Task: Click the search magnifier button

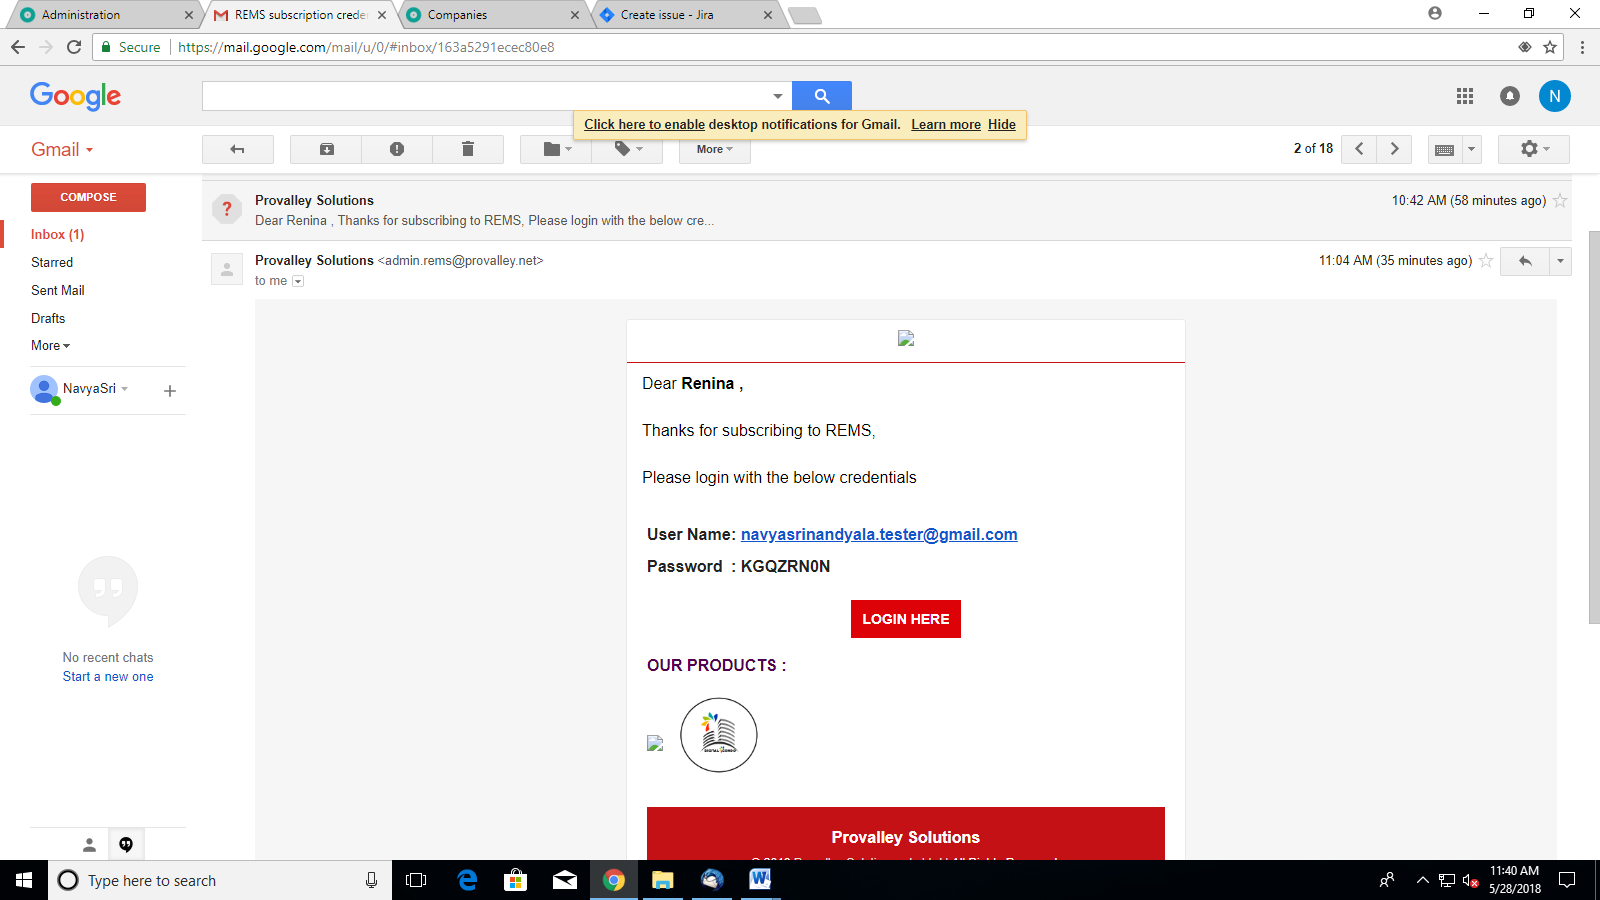Action: [821, 96]
